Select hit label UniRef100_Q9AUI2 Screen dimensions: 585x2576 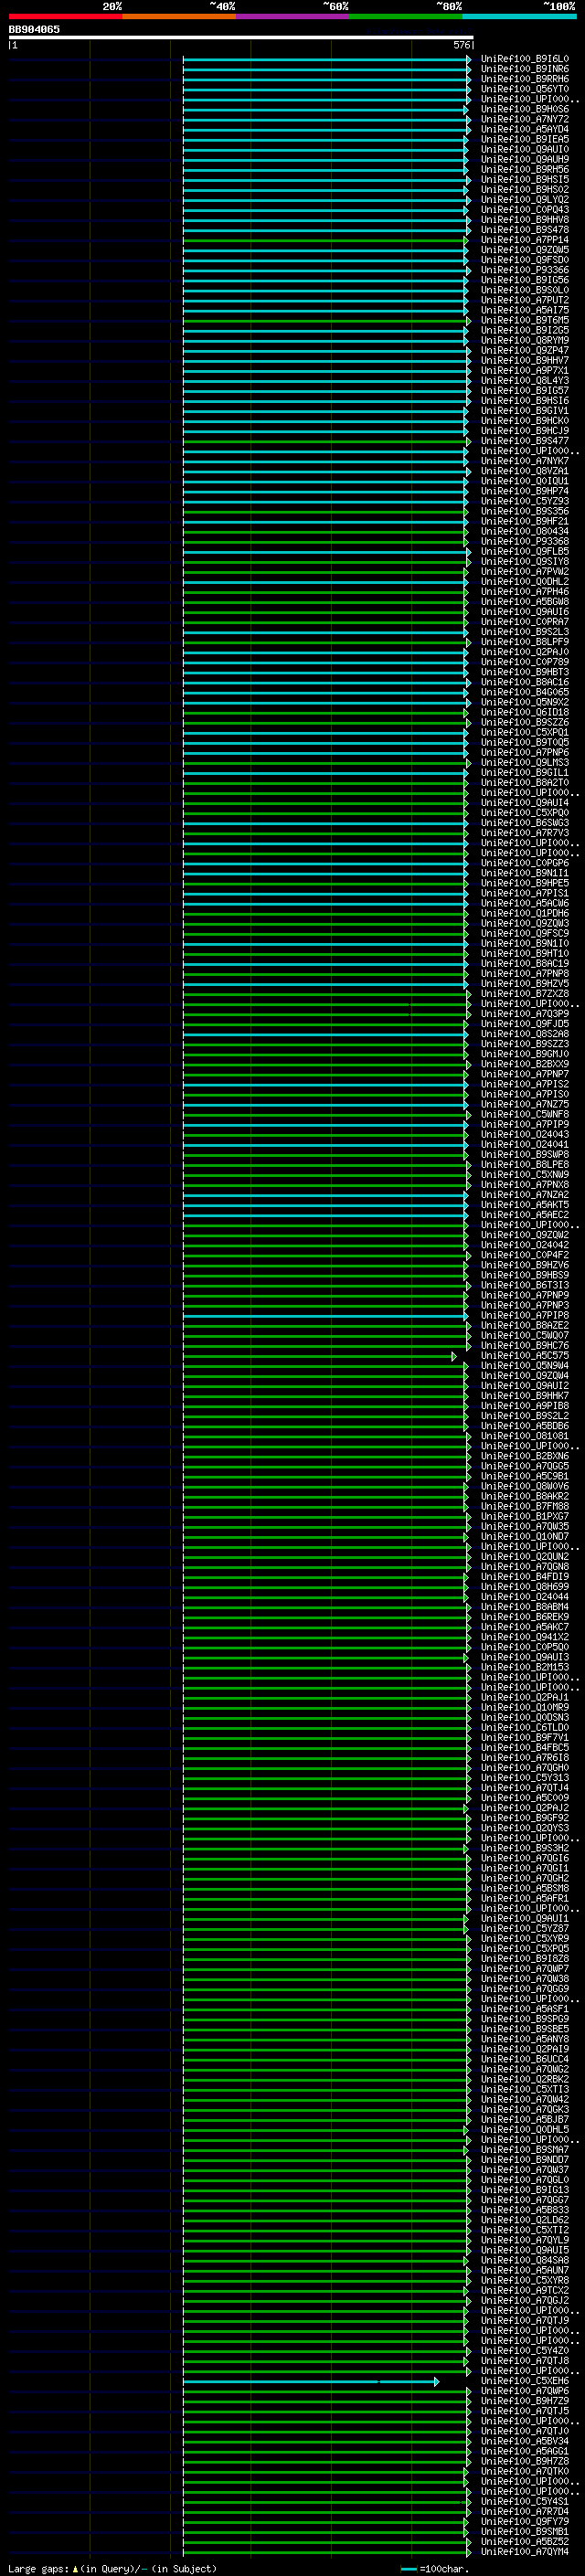(x=524, y=1385)
